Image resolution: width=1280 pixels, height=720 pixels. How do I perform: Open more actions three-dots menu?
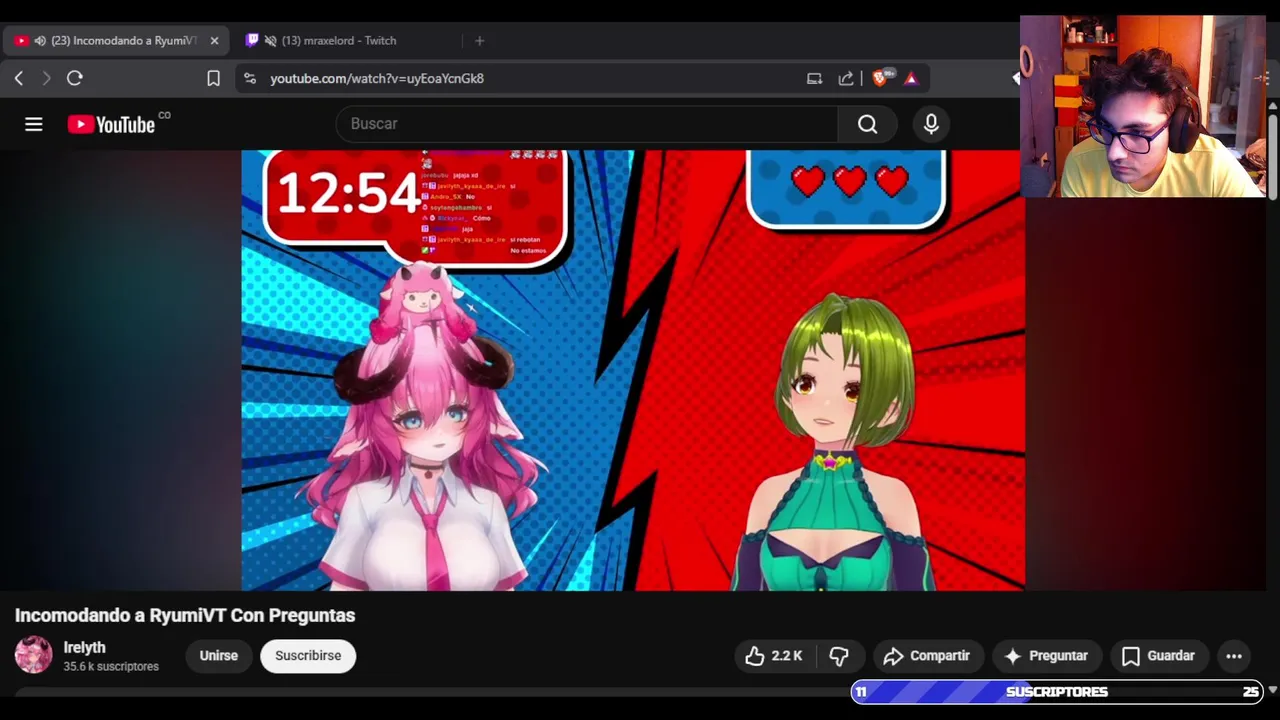1234,656
